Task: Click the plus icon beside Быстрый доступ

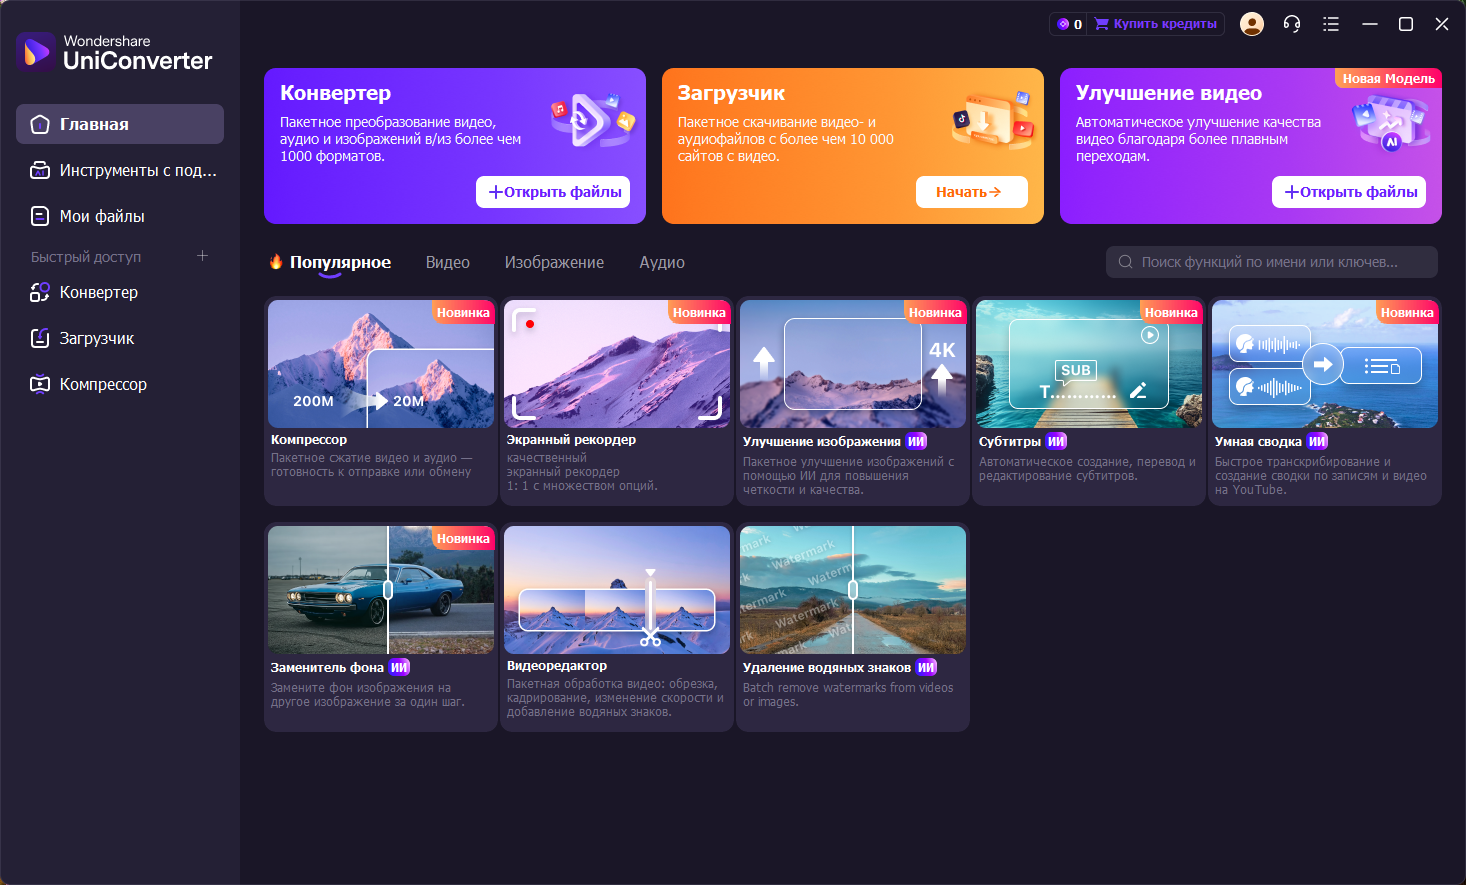Action: coord(202,256)
